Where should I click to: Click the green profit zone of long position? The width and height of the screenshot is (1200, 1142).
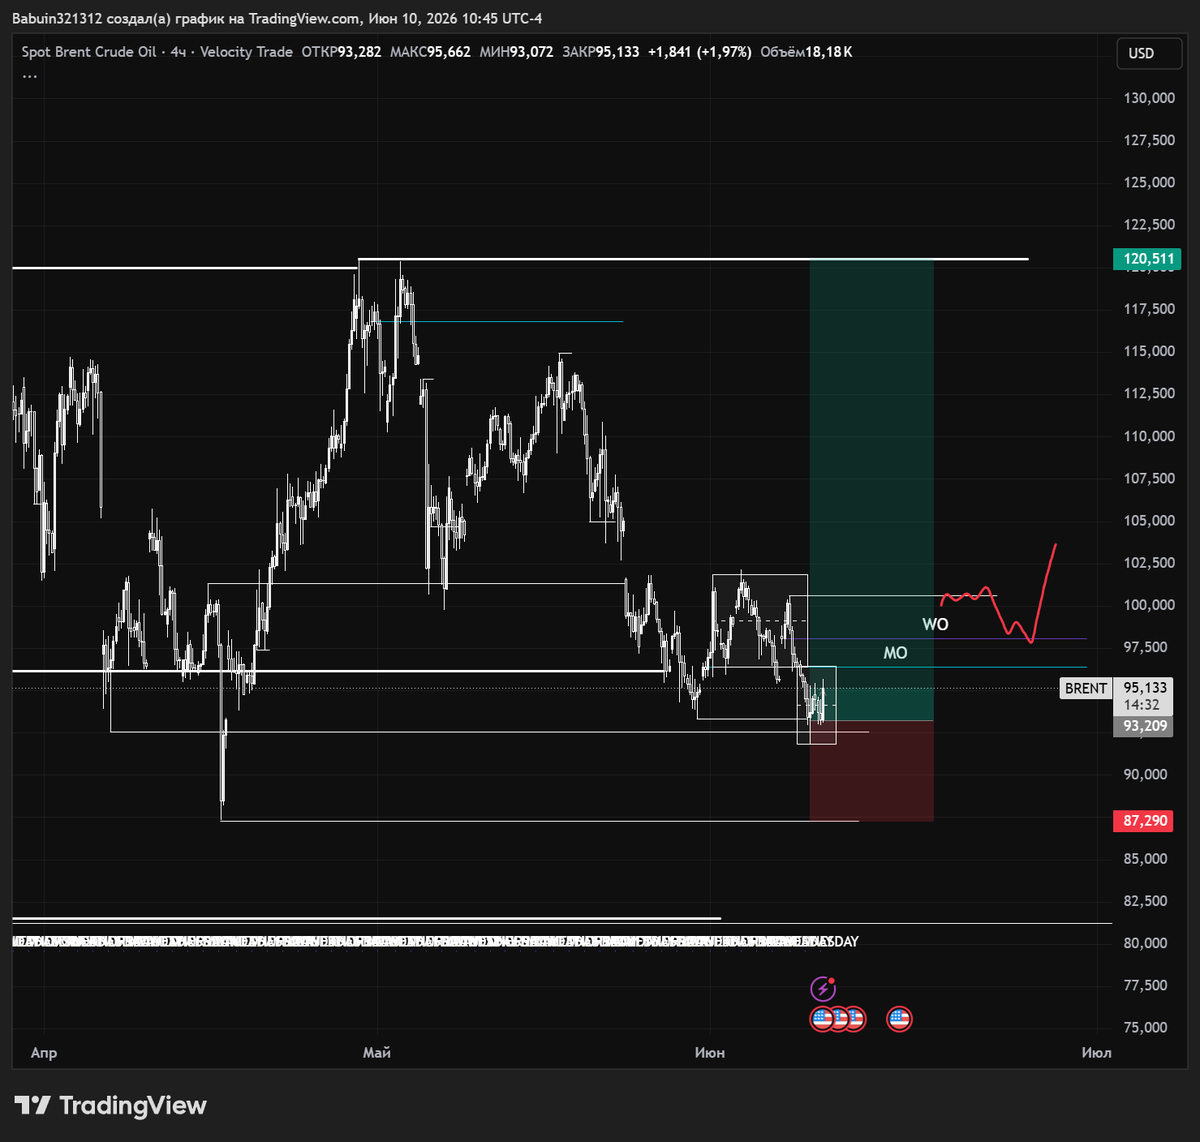(x=871, y=490)
